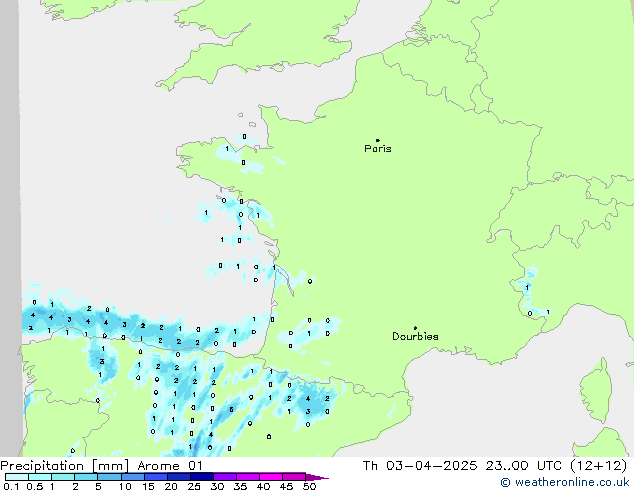The height and width of the screenshot is (490, 634).
Task: Click the '10' legend scale value
Action: [125, 486]
